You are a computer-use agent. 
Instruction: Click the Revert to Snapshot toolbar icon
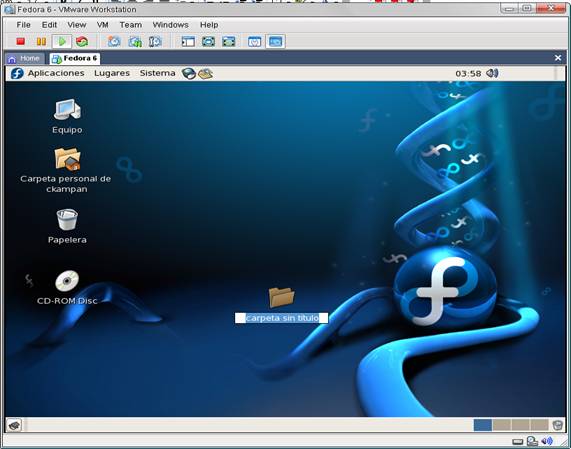coord(135,42)
